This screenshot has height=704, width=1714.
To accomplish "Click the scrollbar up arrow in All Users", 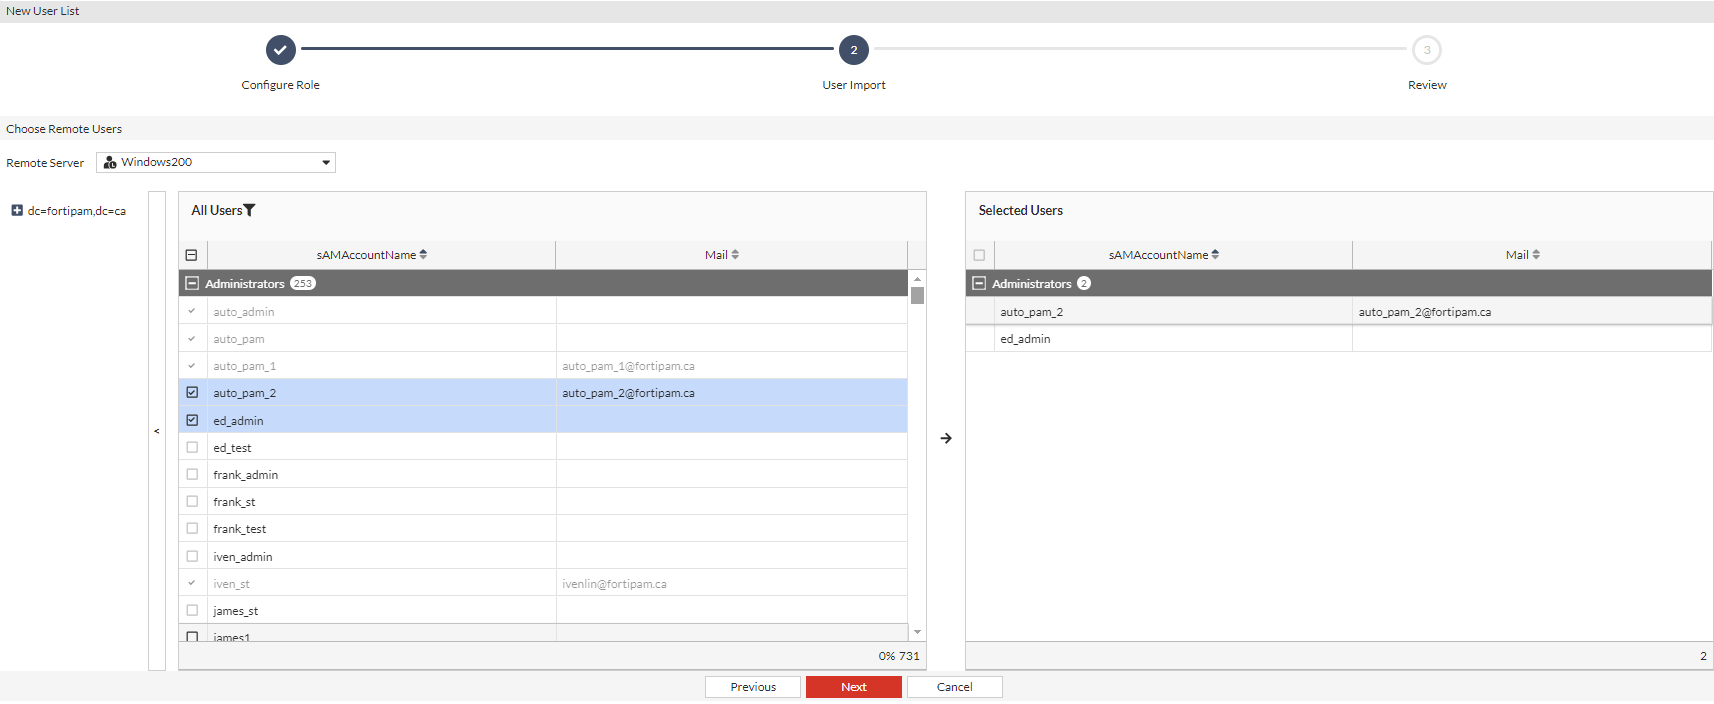I will 917,279.
